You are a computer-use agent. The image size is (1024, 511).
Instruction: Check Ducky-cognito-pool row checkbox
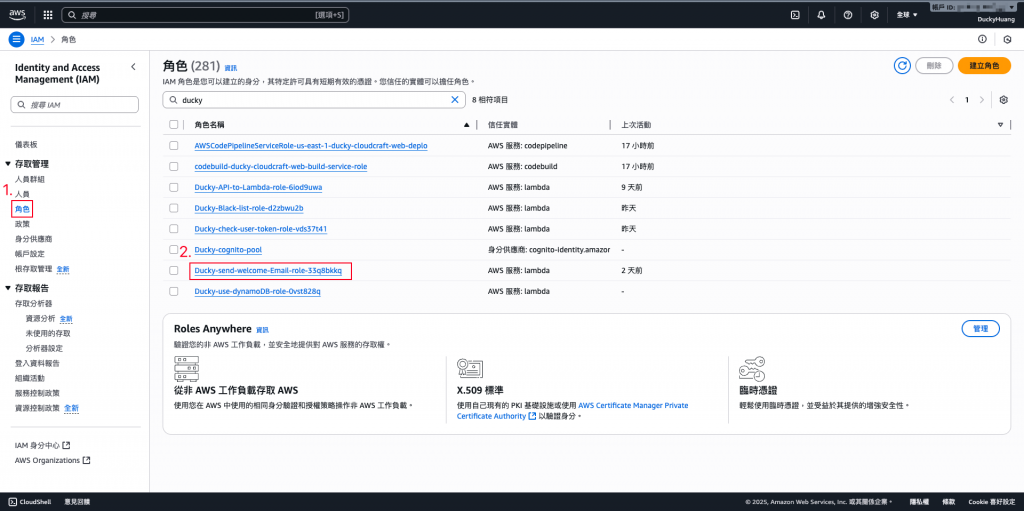point(174,250)
